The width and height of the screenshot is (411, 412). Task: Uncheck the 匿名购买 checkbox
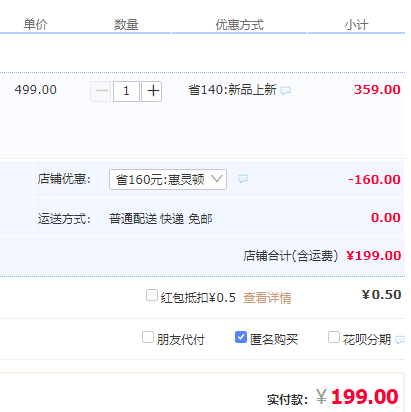click(x=241, y=337)
